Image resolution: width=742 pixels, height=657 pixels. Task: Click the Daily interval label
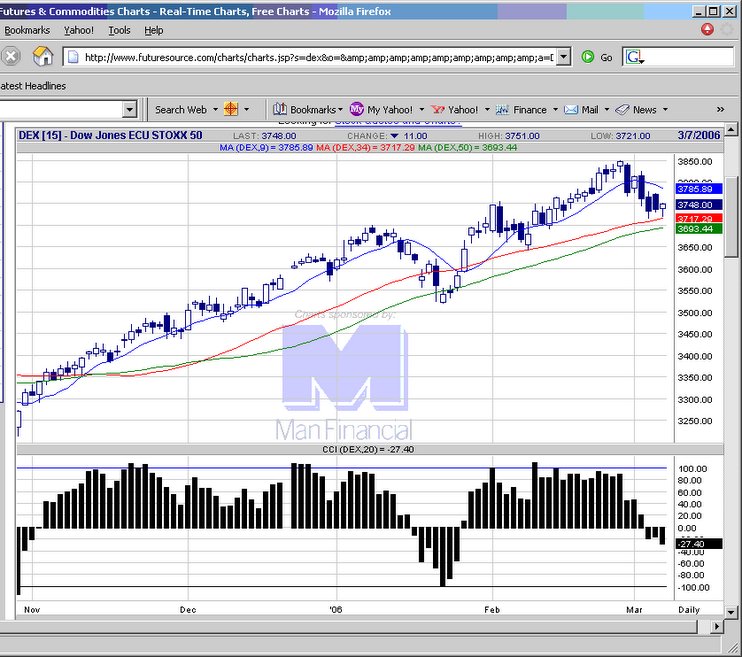coord(689,610)
